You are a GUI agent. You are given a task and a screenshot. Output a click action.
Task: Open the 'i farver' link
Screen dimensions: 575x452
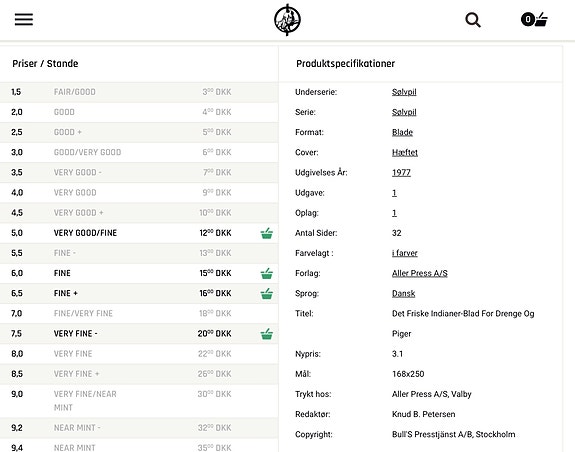click(405, 253)
